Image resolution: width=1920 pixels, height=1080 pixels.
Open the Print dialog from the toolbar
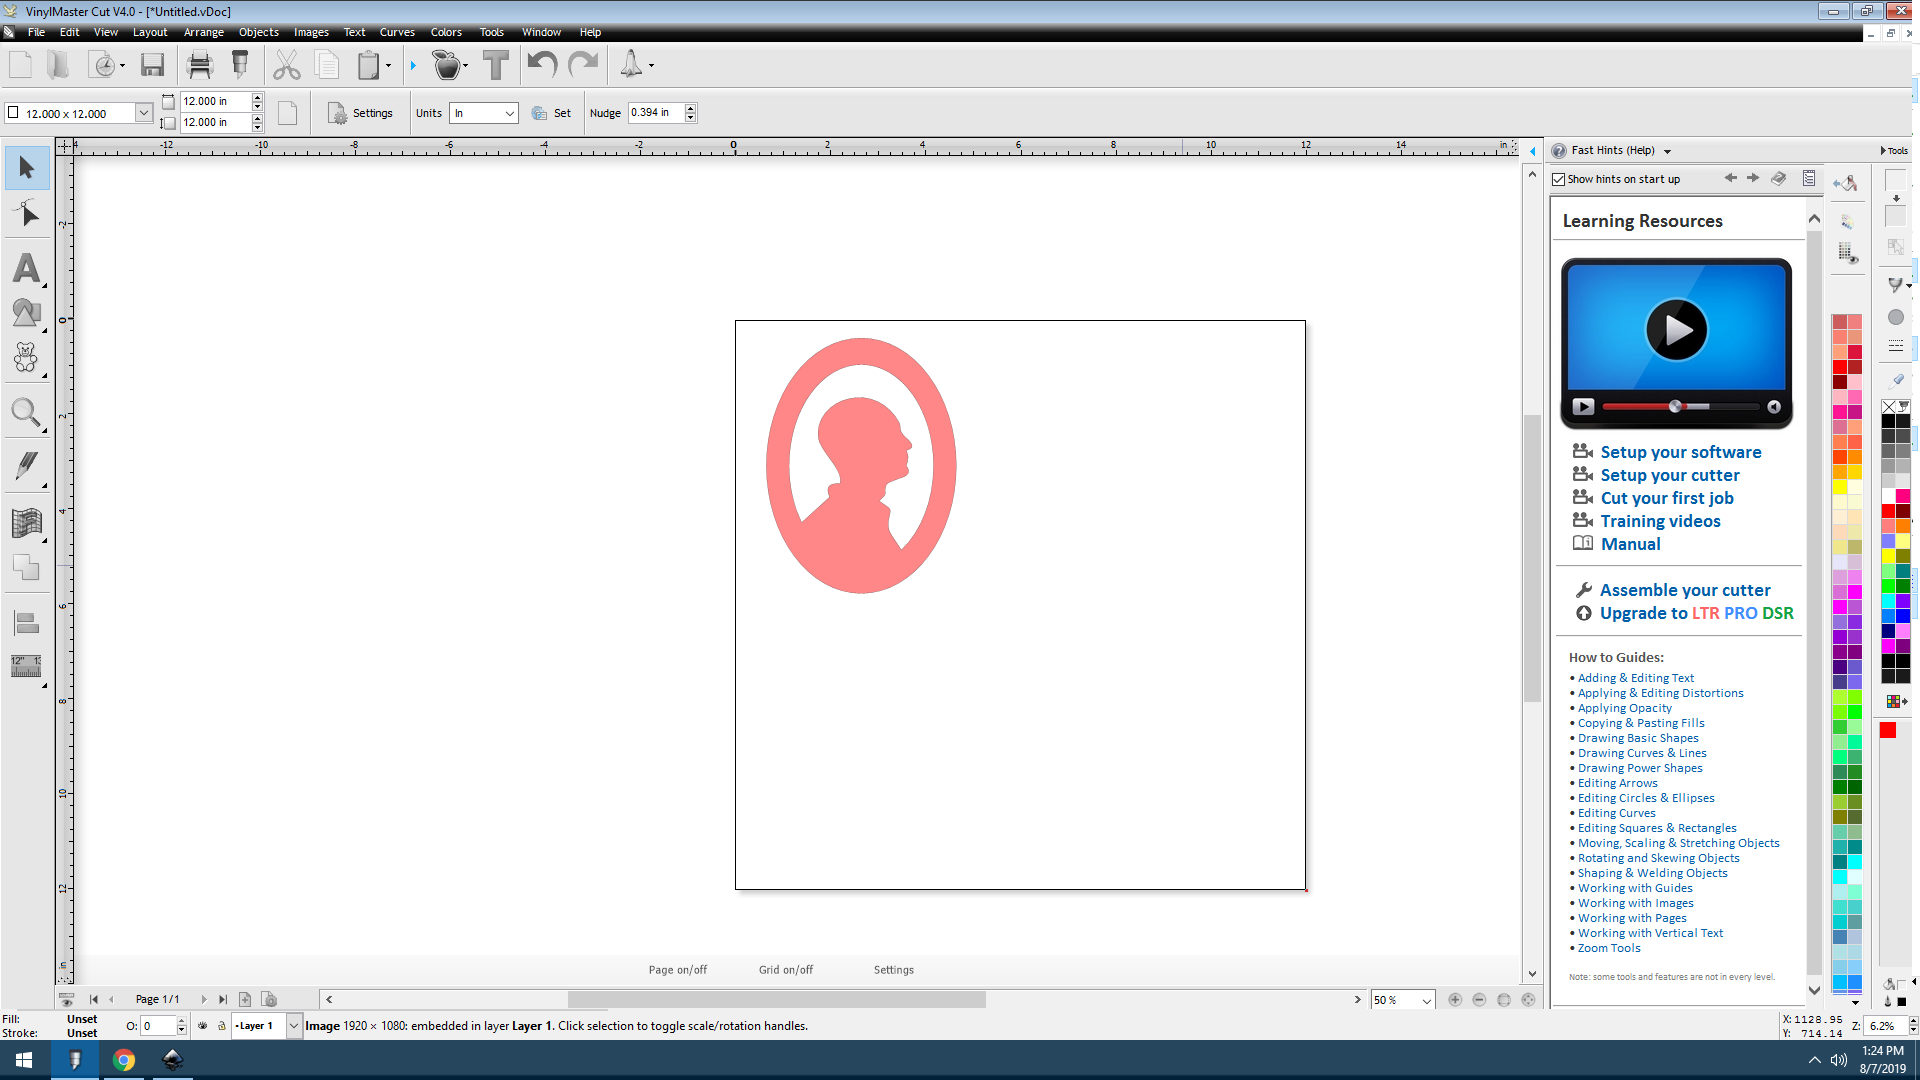point(199,64)
